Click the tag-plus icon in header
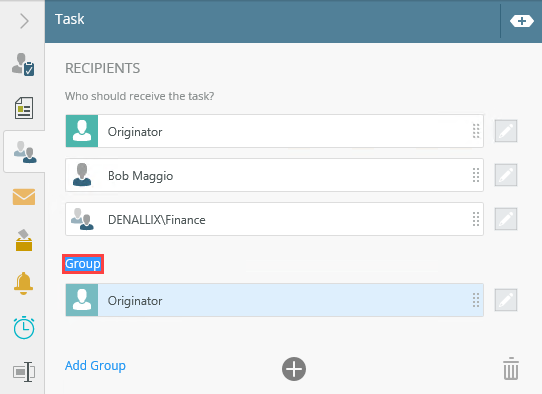 [522, 21]
